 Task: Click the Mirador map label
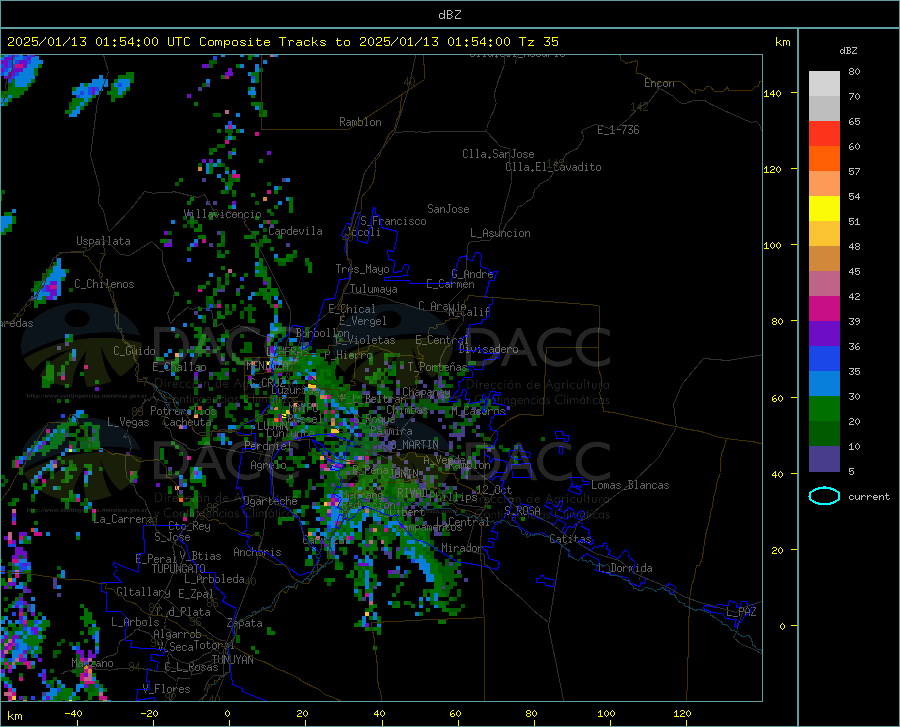[462, 548]
